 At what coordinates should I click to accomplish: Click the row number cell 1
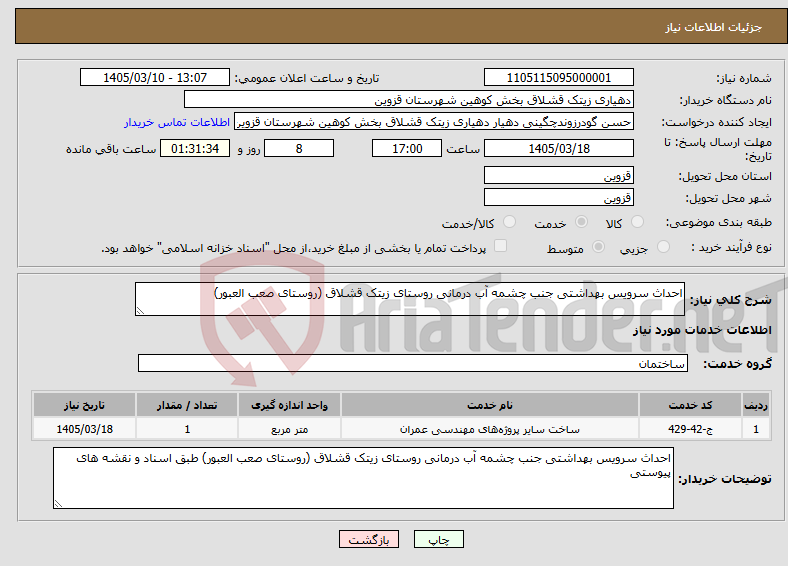click(x=756, y=429)
